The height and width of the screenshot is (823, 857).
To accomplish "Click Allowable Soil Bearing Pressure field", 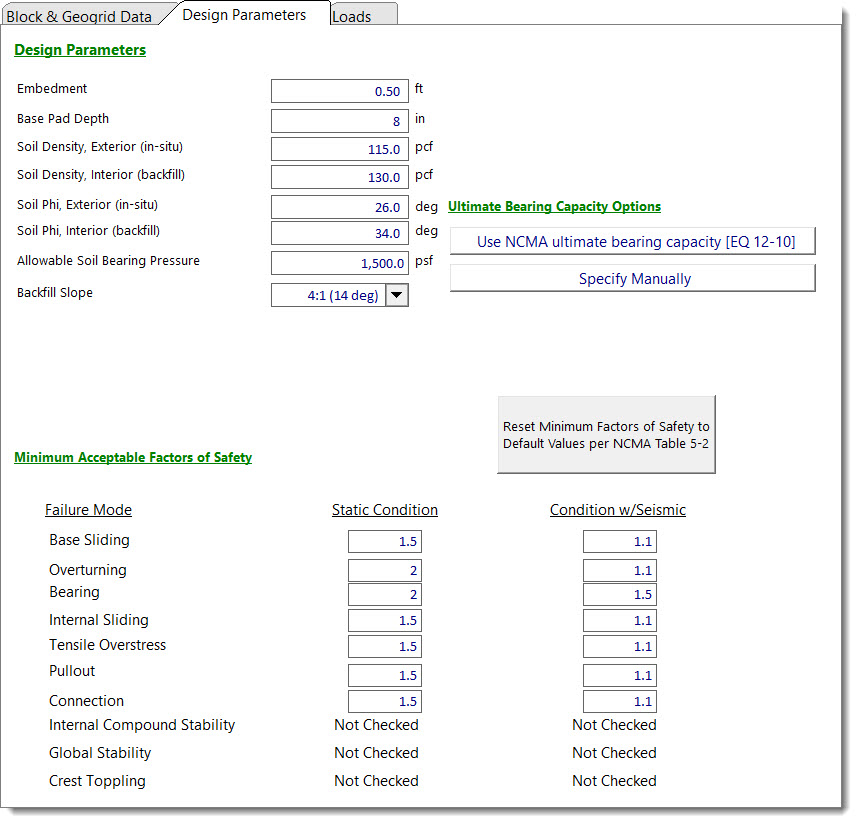I will [339, 263].
